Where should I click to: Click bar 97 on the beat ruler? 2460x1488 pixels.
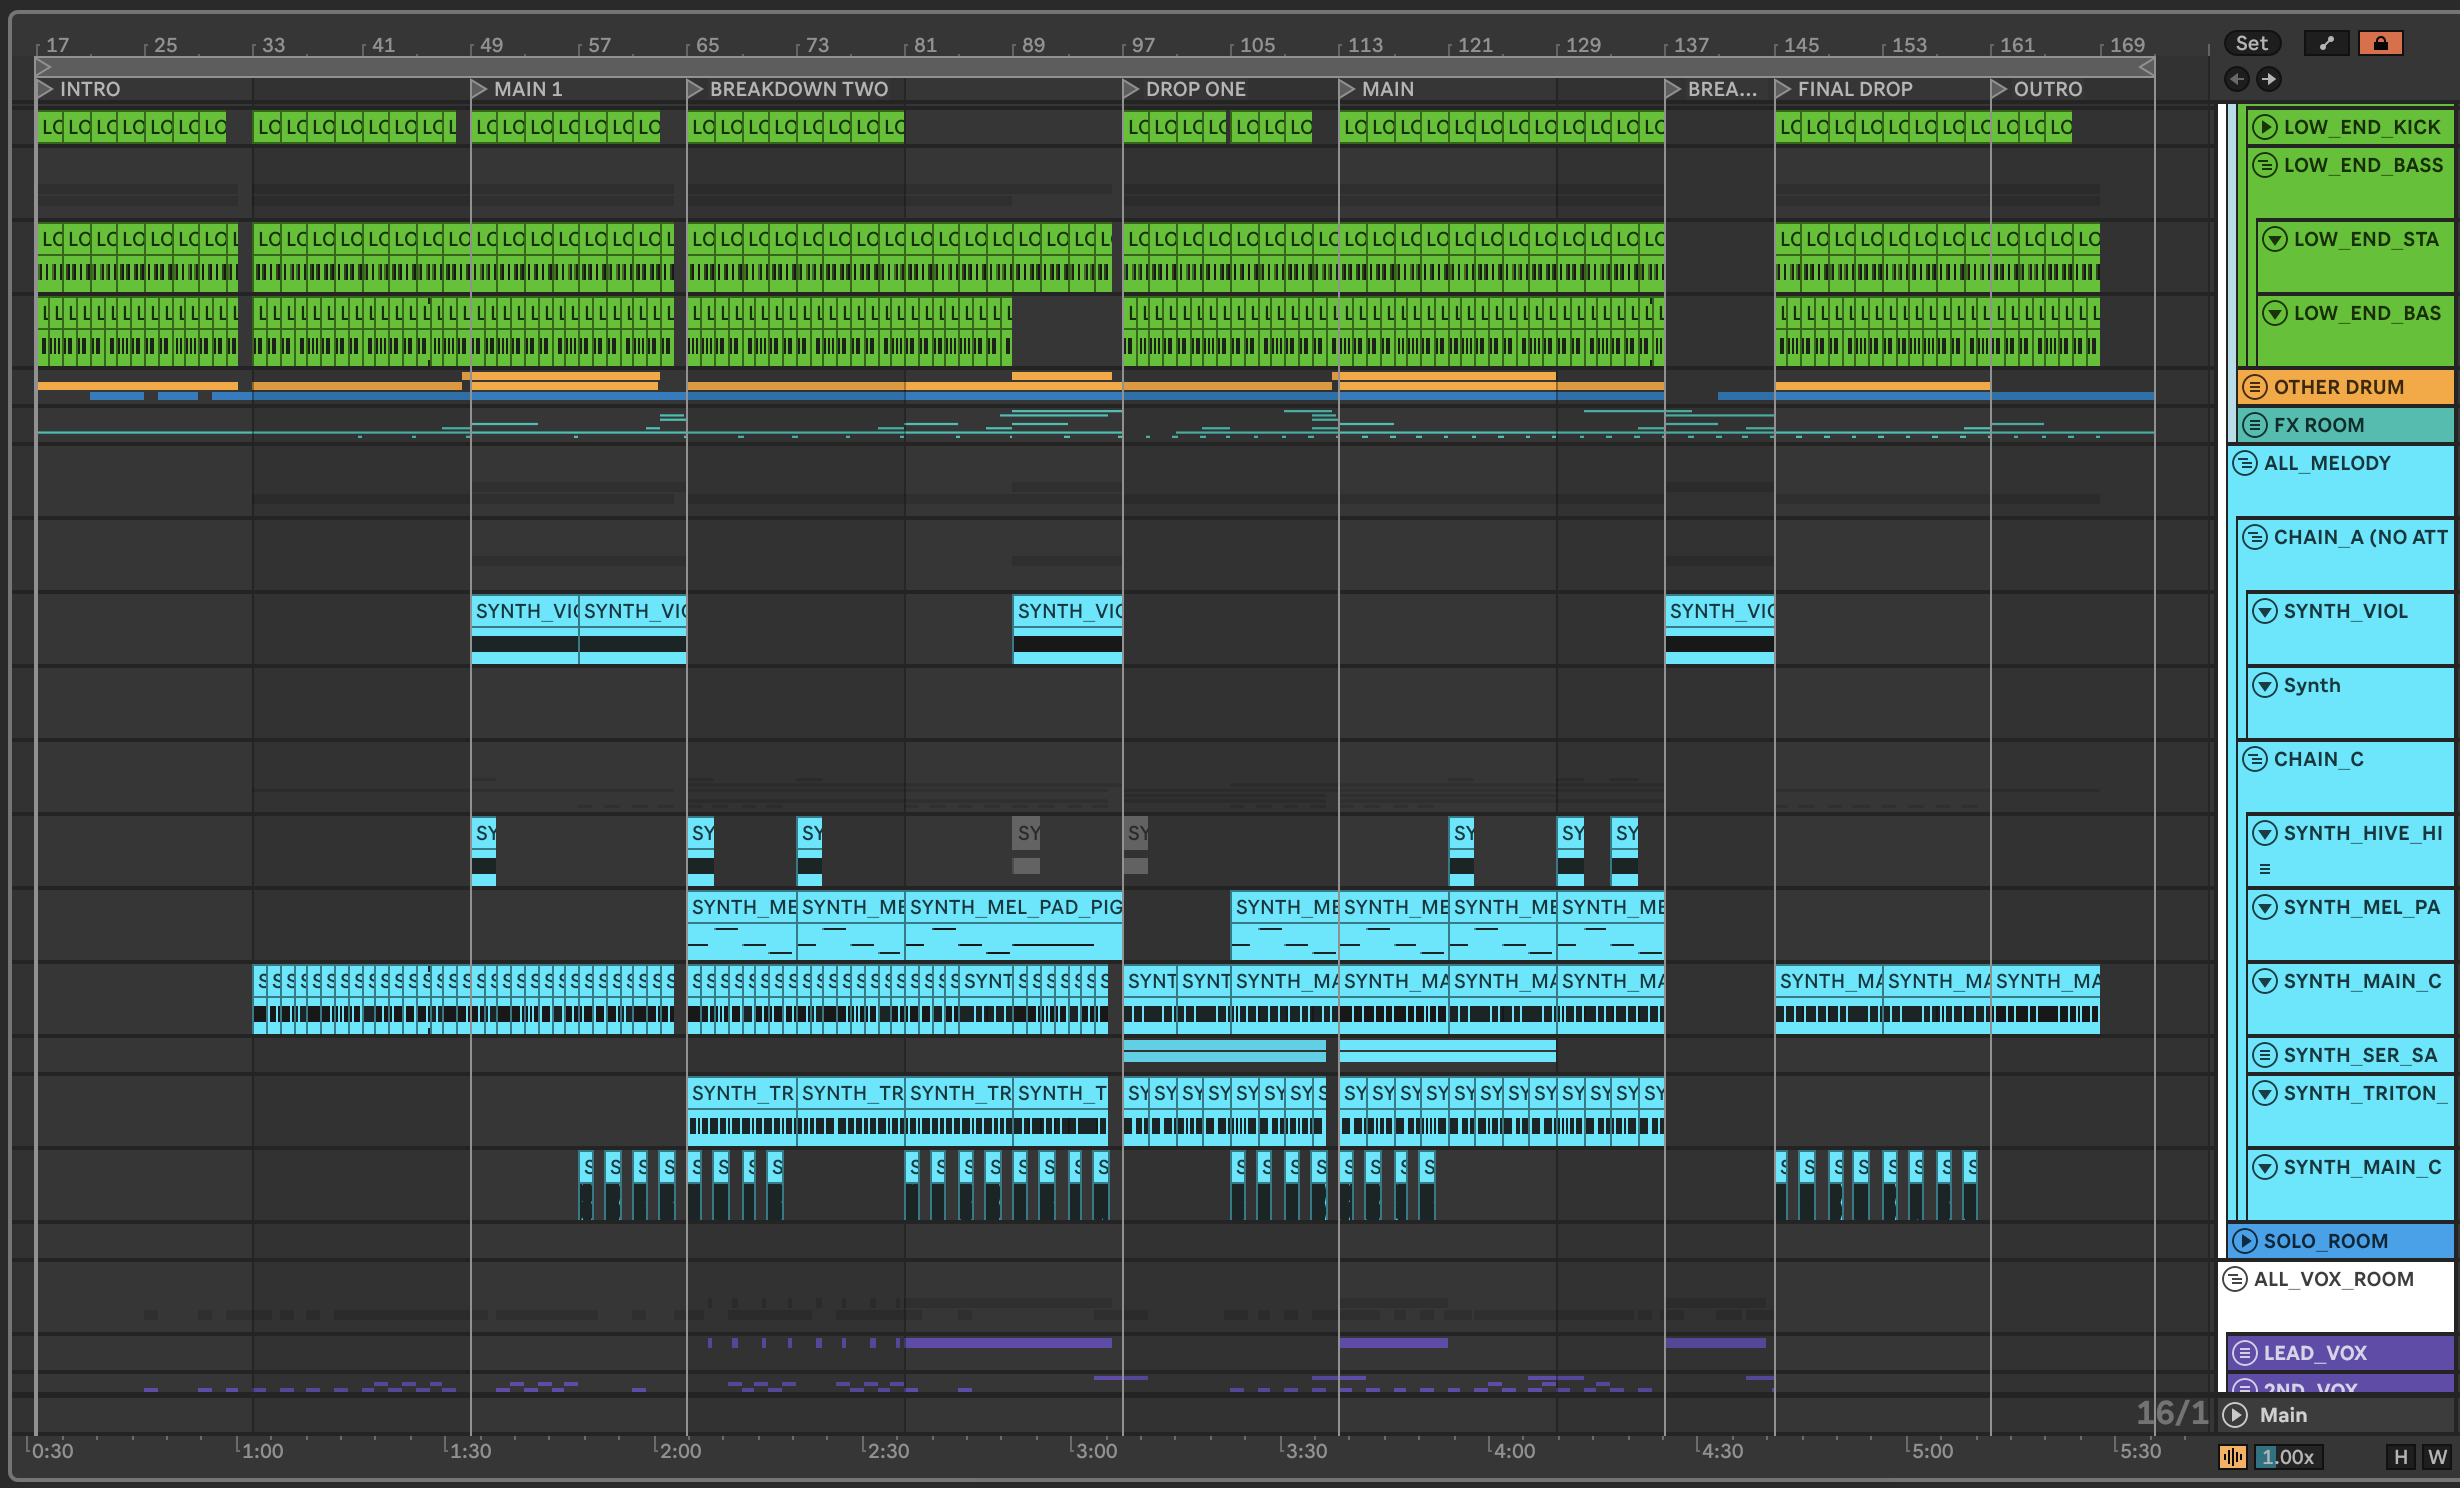point(1142,45)
